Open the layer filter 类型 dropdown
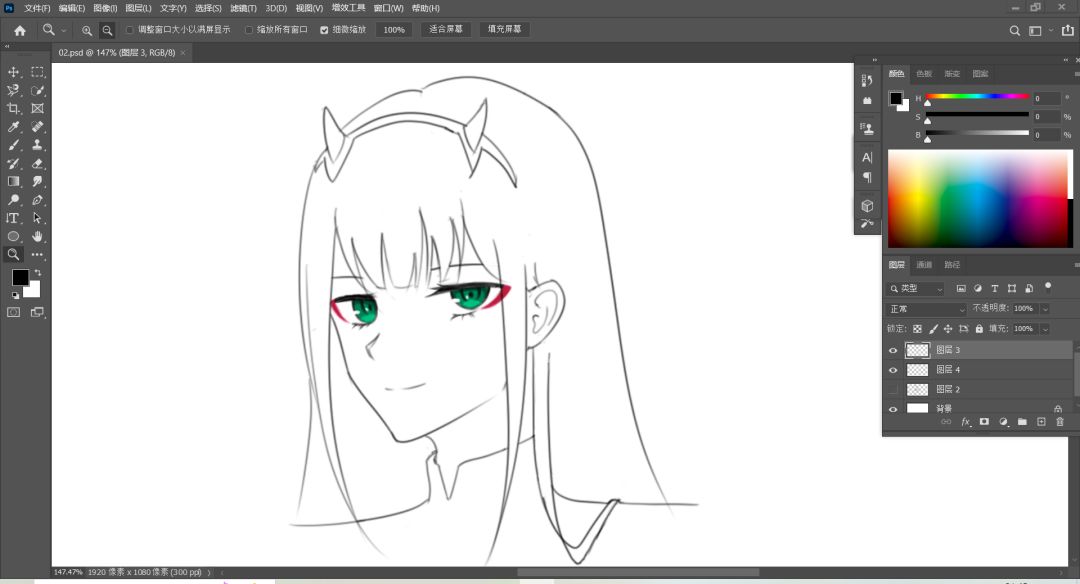Viewport: 1080px width, 584px height. [x=915, y=289]
